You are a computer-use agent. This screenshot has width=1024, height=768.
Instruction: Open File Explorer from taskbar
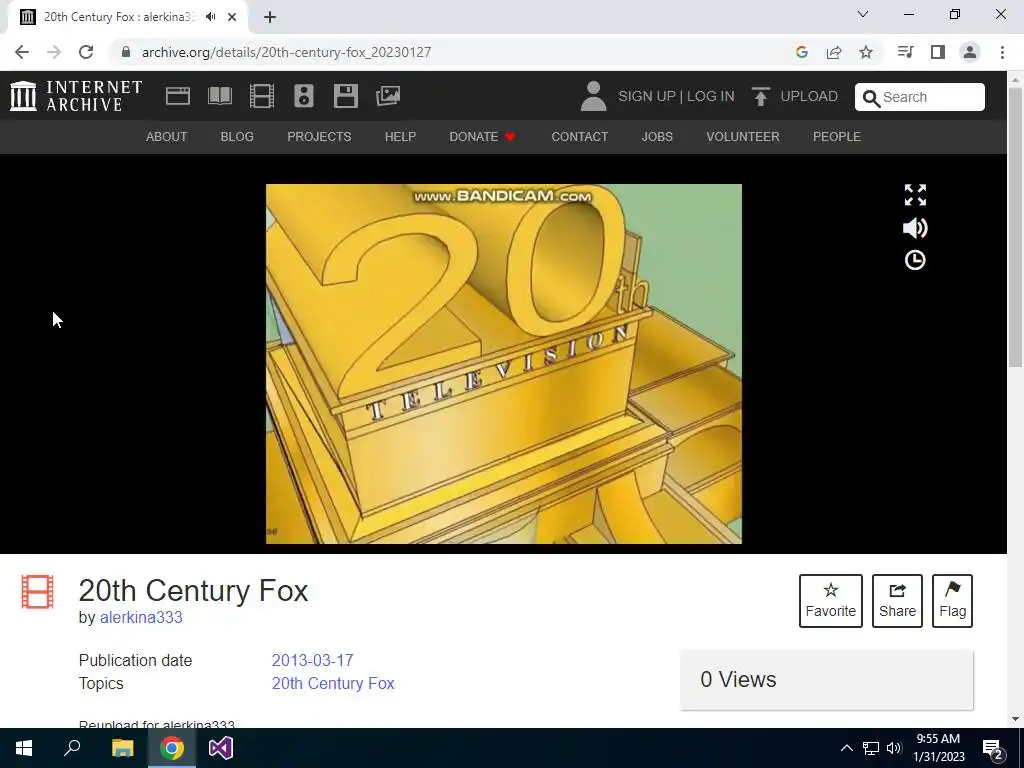[x=122, y=748]
